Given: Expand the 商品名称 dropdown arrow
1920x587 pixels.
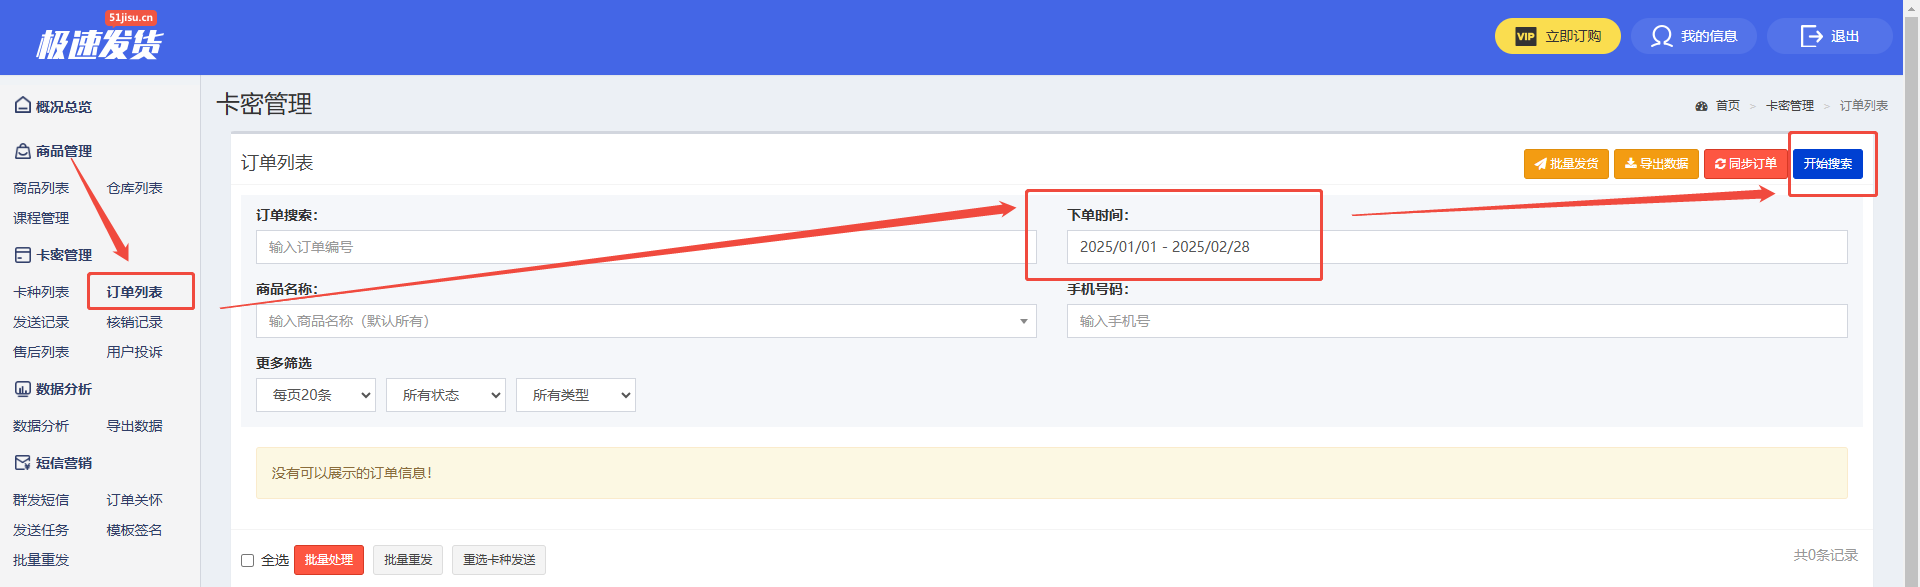Looking at the screenshot, I should [x=1023, y=321].
